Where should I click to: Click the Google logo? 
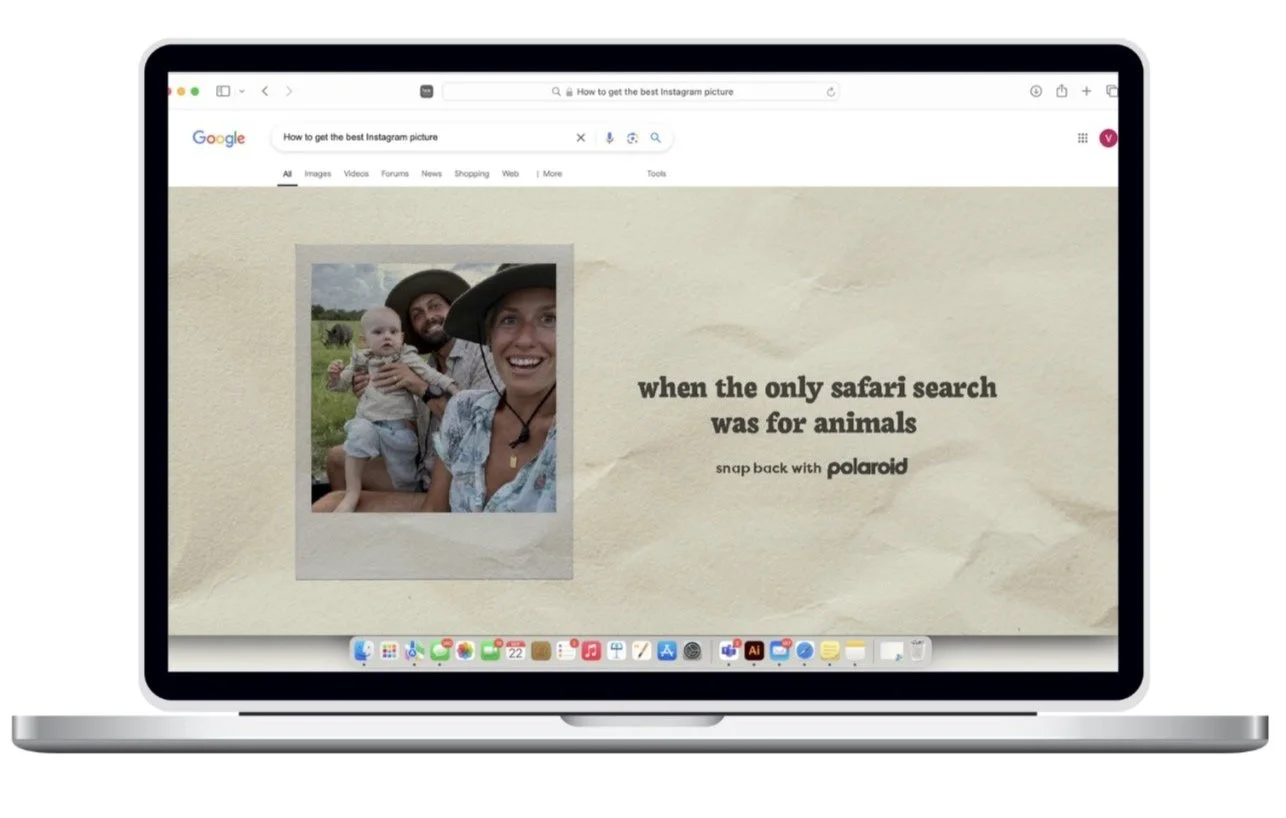point(219,138)
